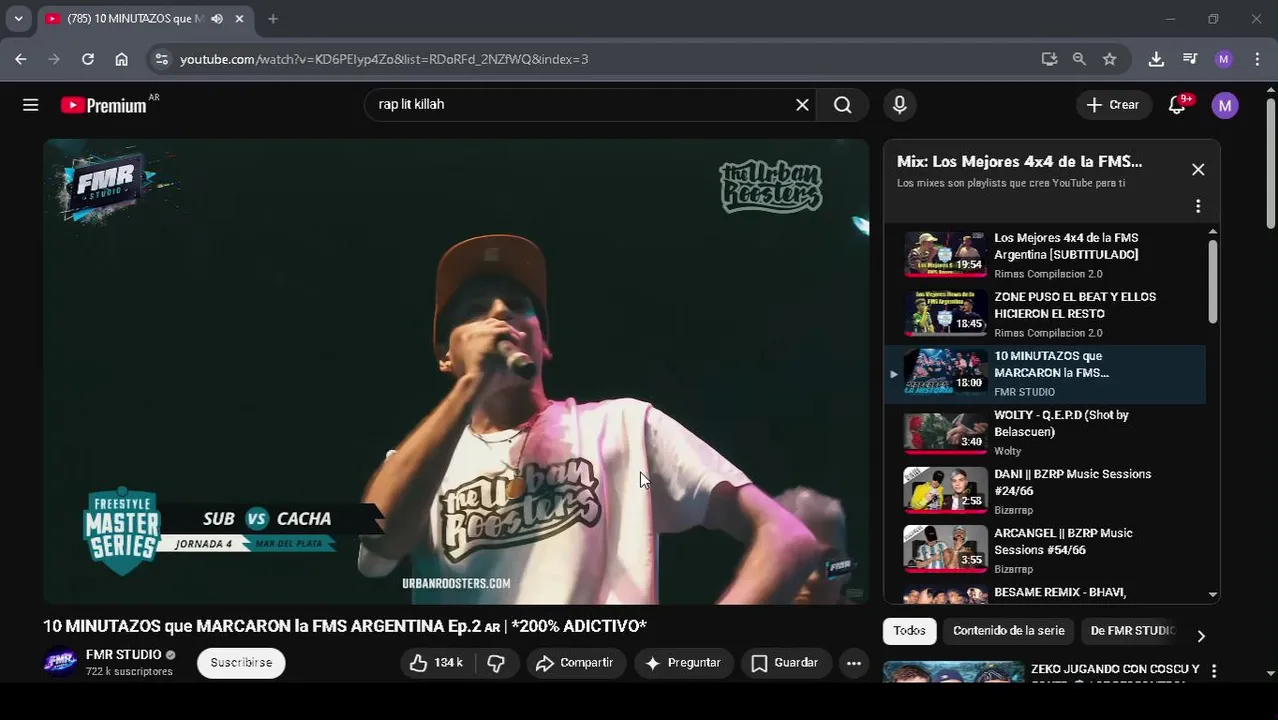The image size is (1278, 720).
Task: Play ZONE PUSO EL BEAT playlist item
Action: (1045, 315)
